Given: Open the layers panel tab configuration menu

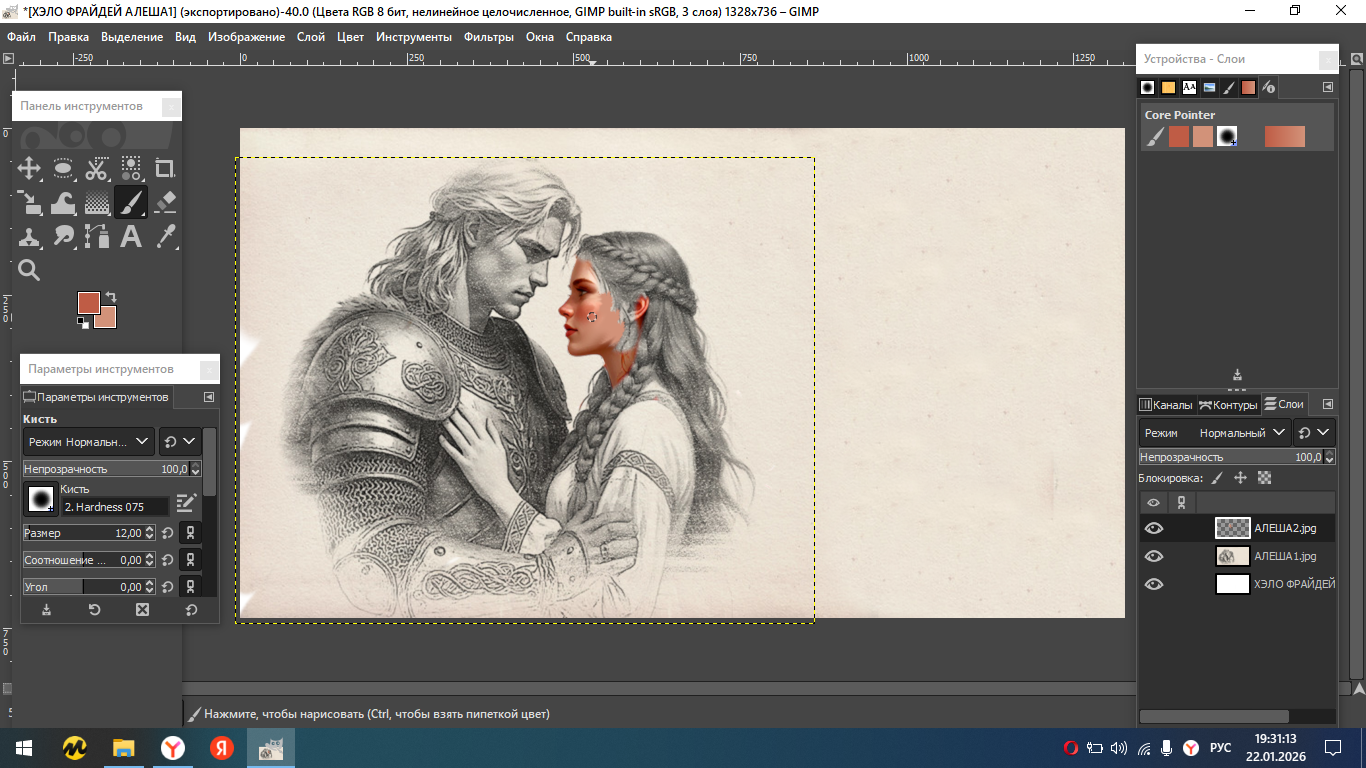Looking at the screenshot, I should (x=1328, y=404).
